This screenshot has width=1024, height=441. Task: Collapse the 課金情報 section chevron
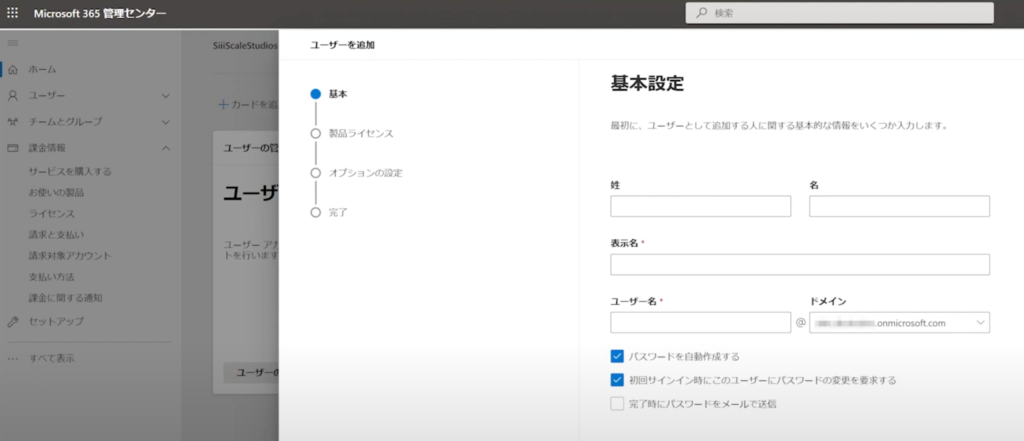tap(166, 148)
